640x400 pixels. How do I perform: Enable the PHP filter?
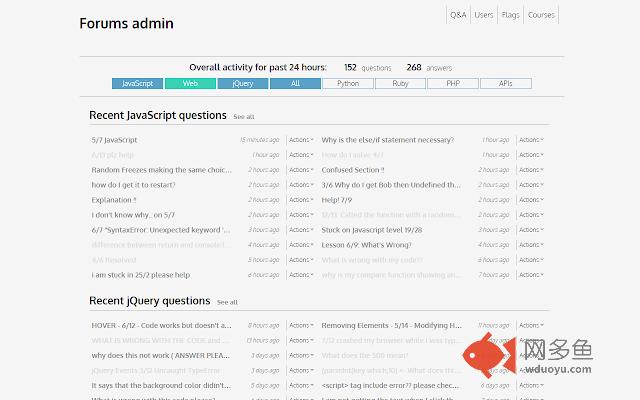(453, 83)
